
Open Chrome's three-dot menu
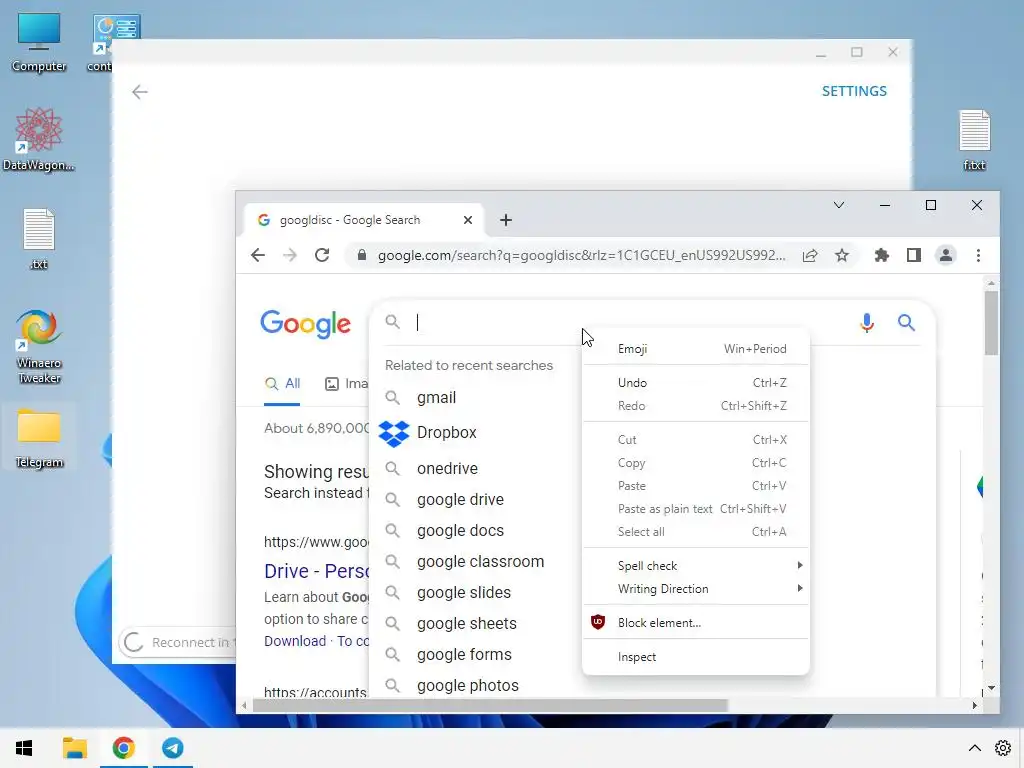pyautogui.click(x=978, y=255)
